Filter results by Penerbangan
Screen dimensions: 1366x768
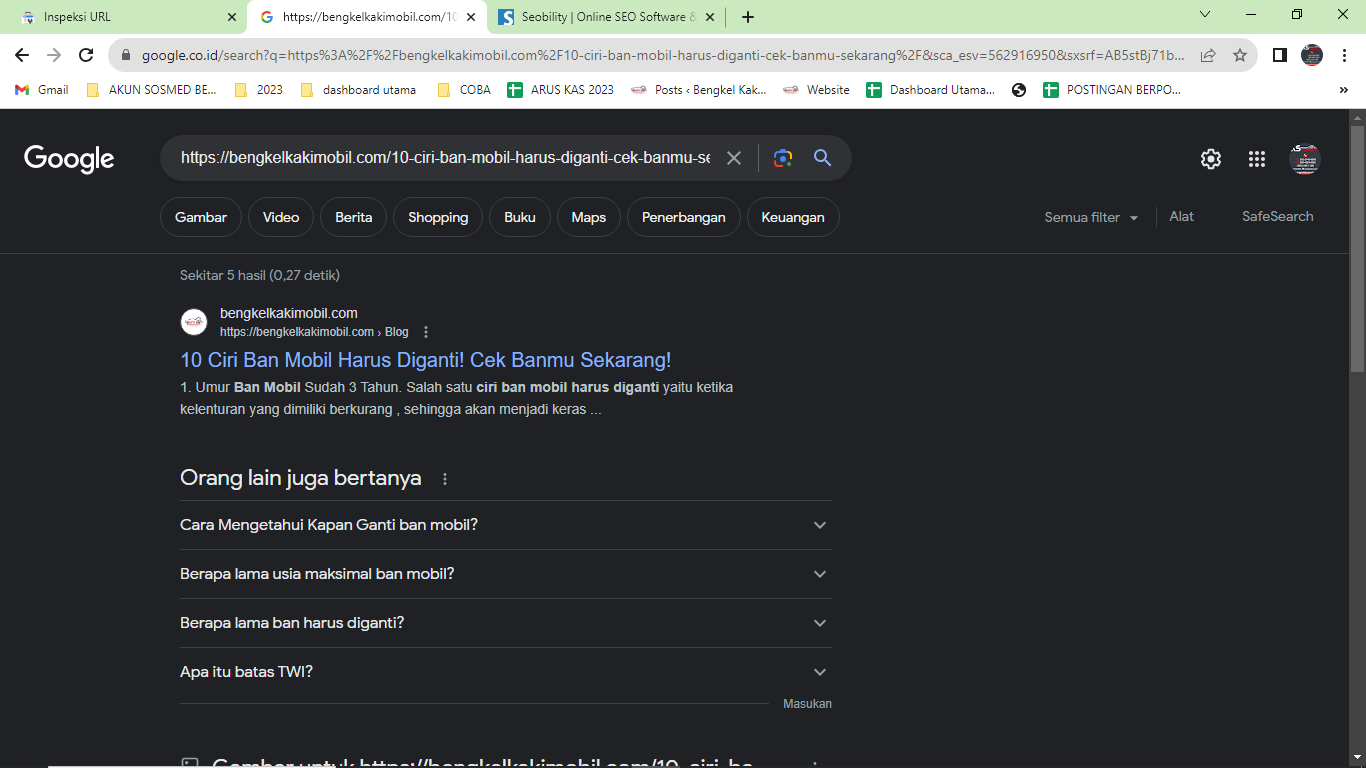pyautogui.click(x=684, y=217)
